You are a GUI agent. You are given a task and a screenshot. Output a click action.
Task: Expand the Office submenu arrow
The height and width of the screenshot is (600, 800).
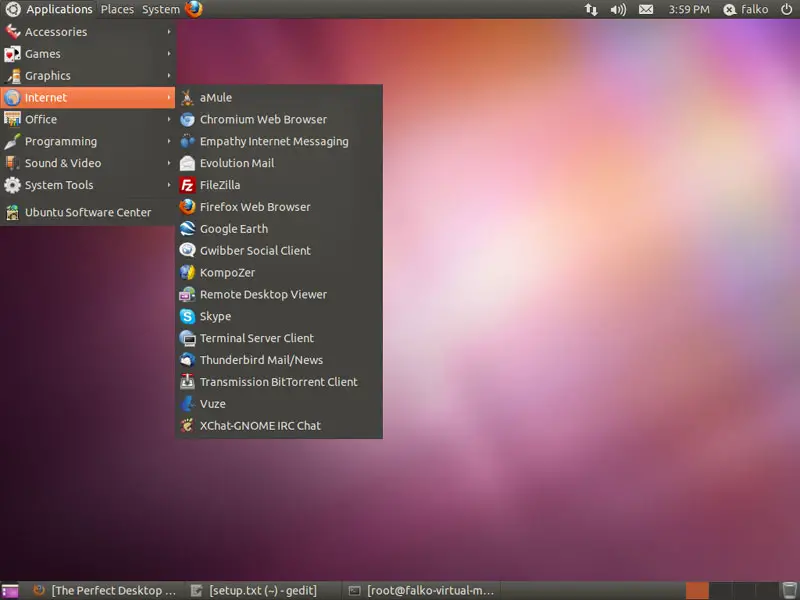point(168,119)
